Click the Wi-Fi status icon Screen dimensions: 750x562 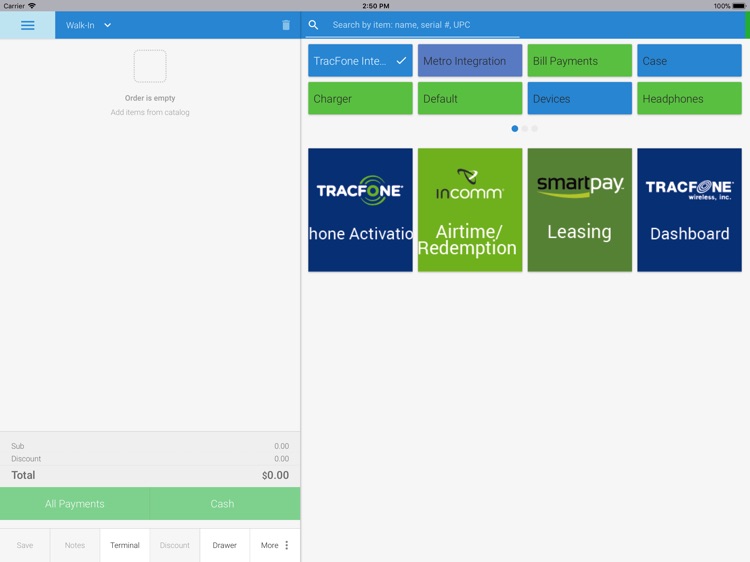[32, 6]
